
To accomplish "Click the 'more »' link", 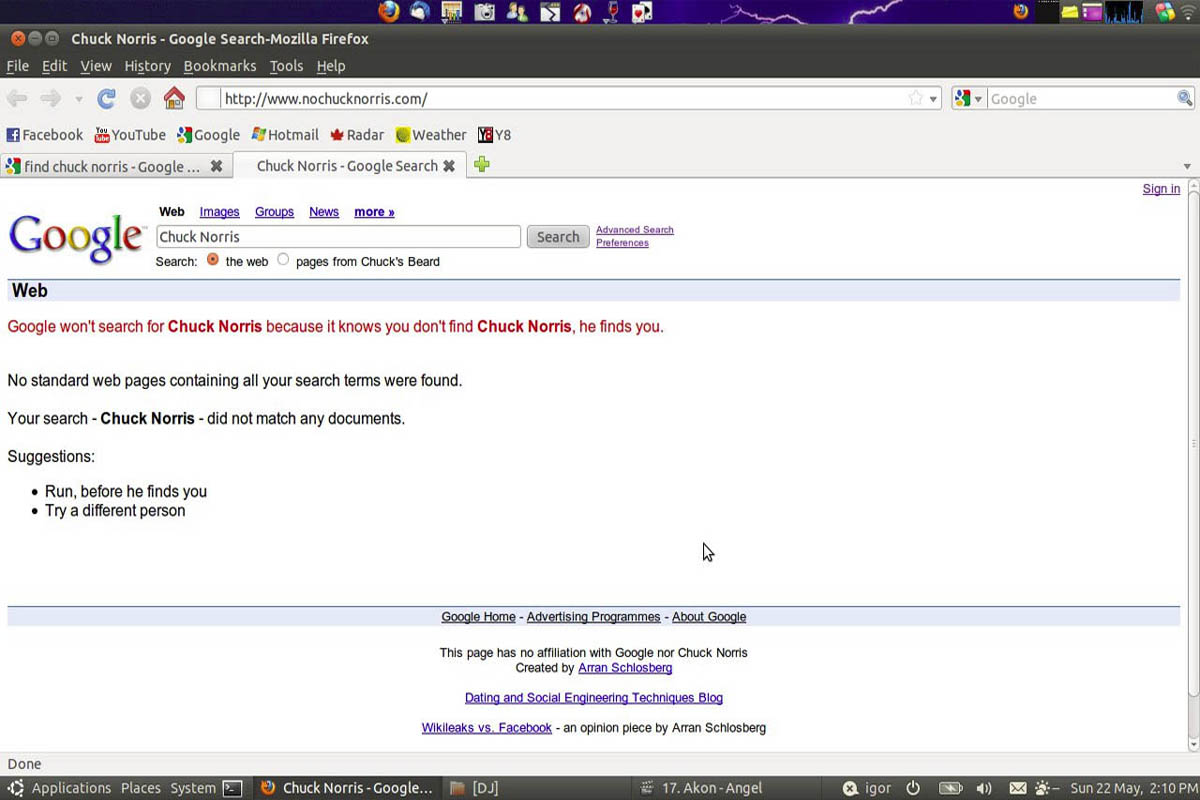I will (374, 212).
